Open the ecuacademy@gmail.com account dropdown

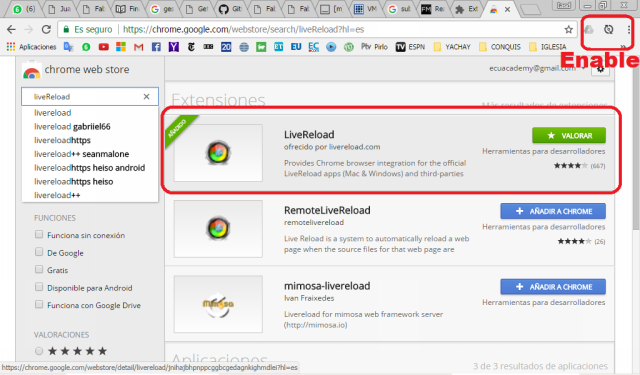(538, 69)
